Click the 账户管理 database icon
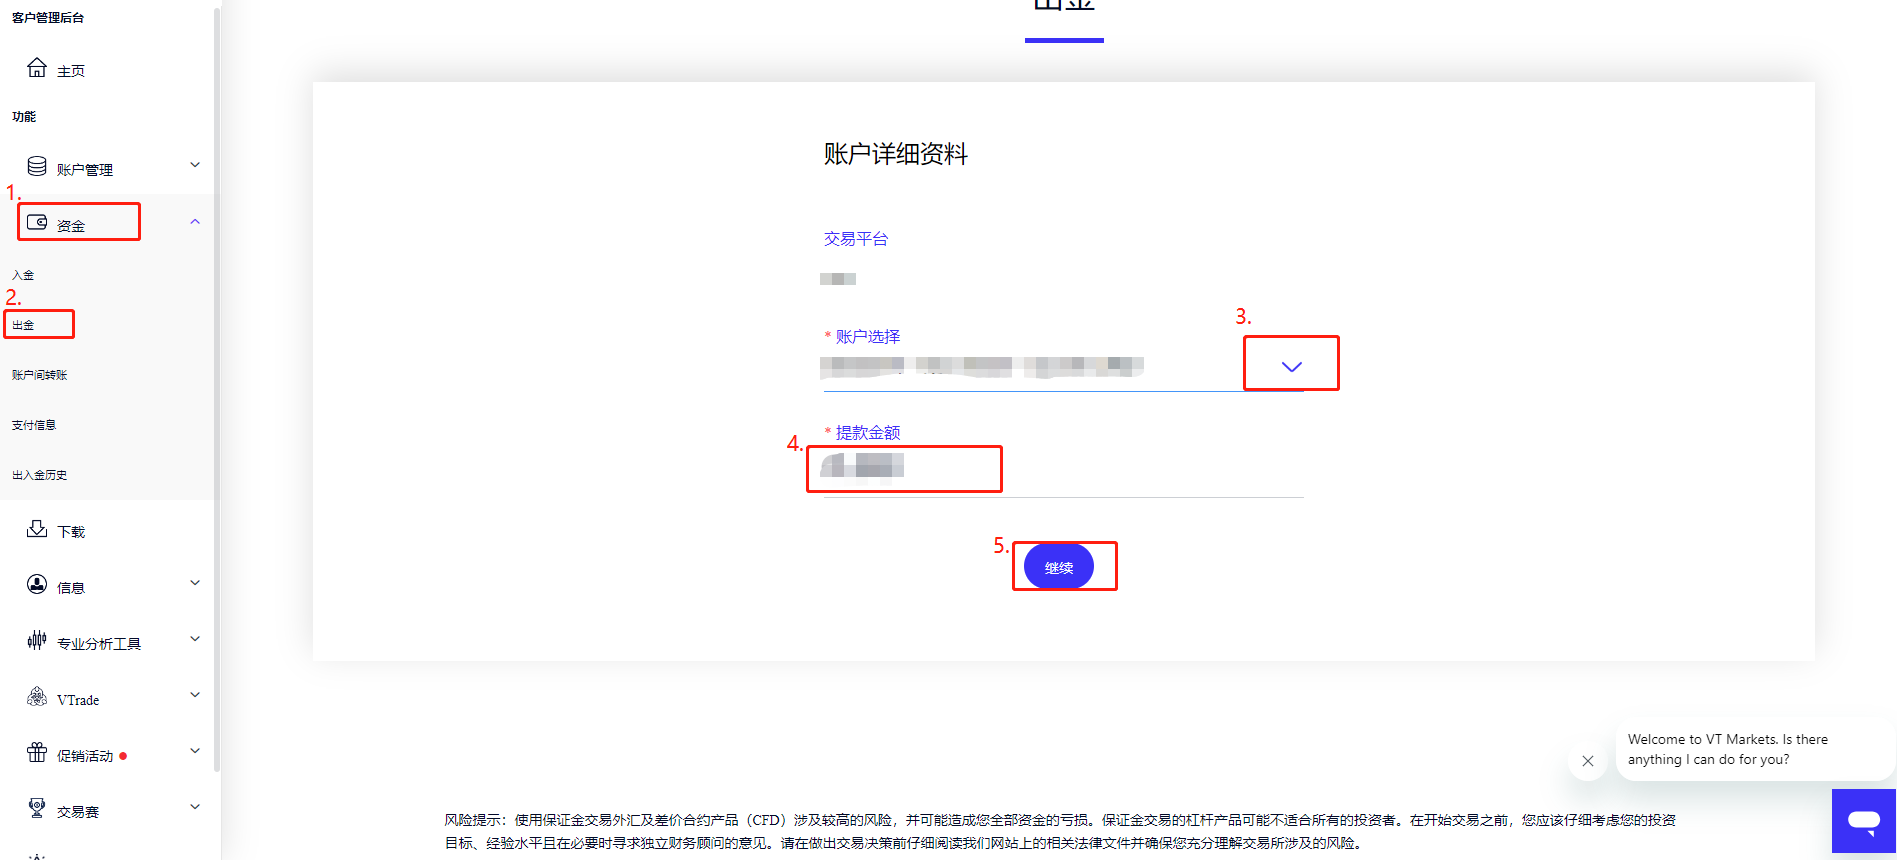 pos(37,166)
